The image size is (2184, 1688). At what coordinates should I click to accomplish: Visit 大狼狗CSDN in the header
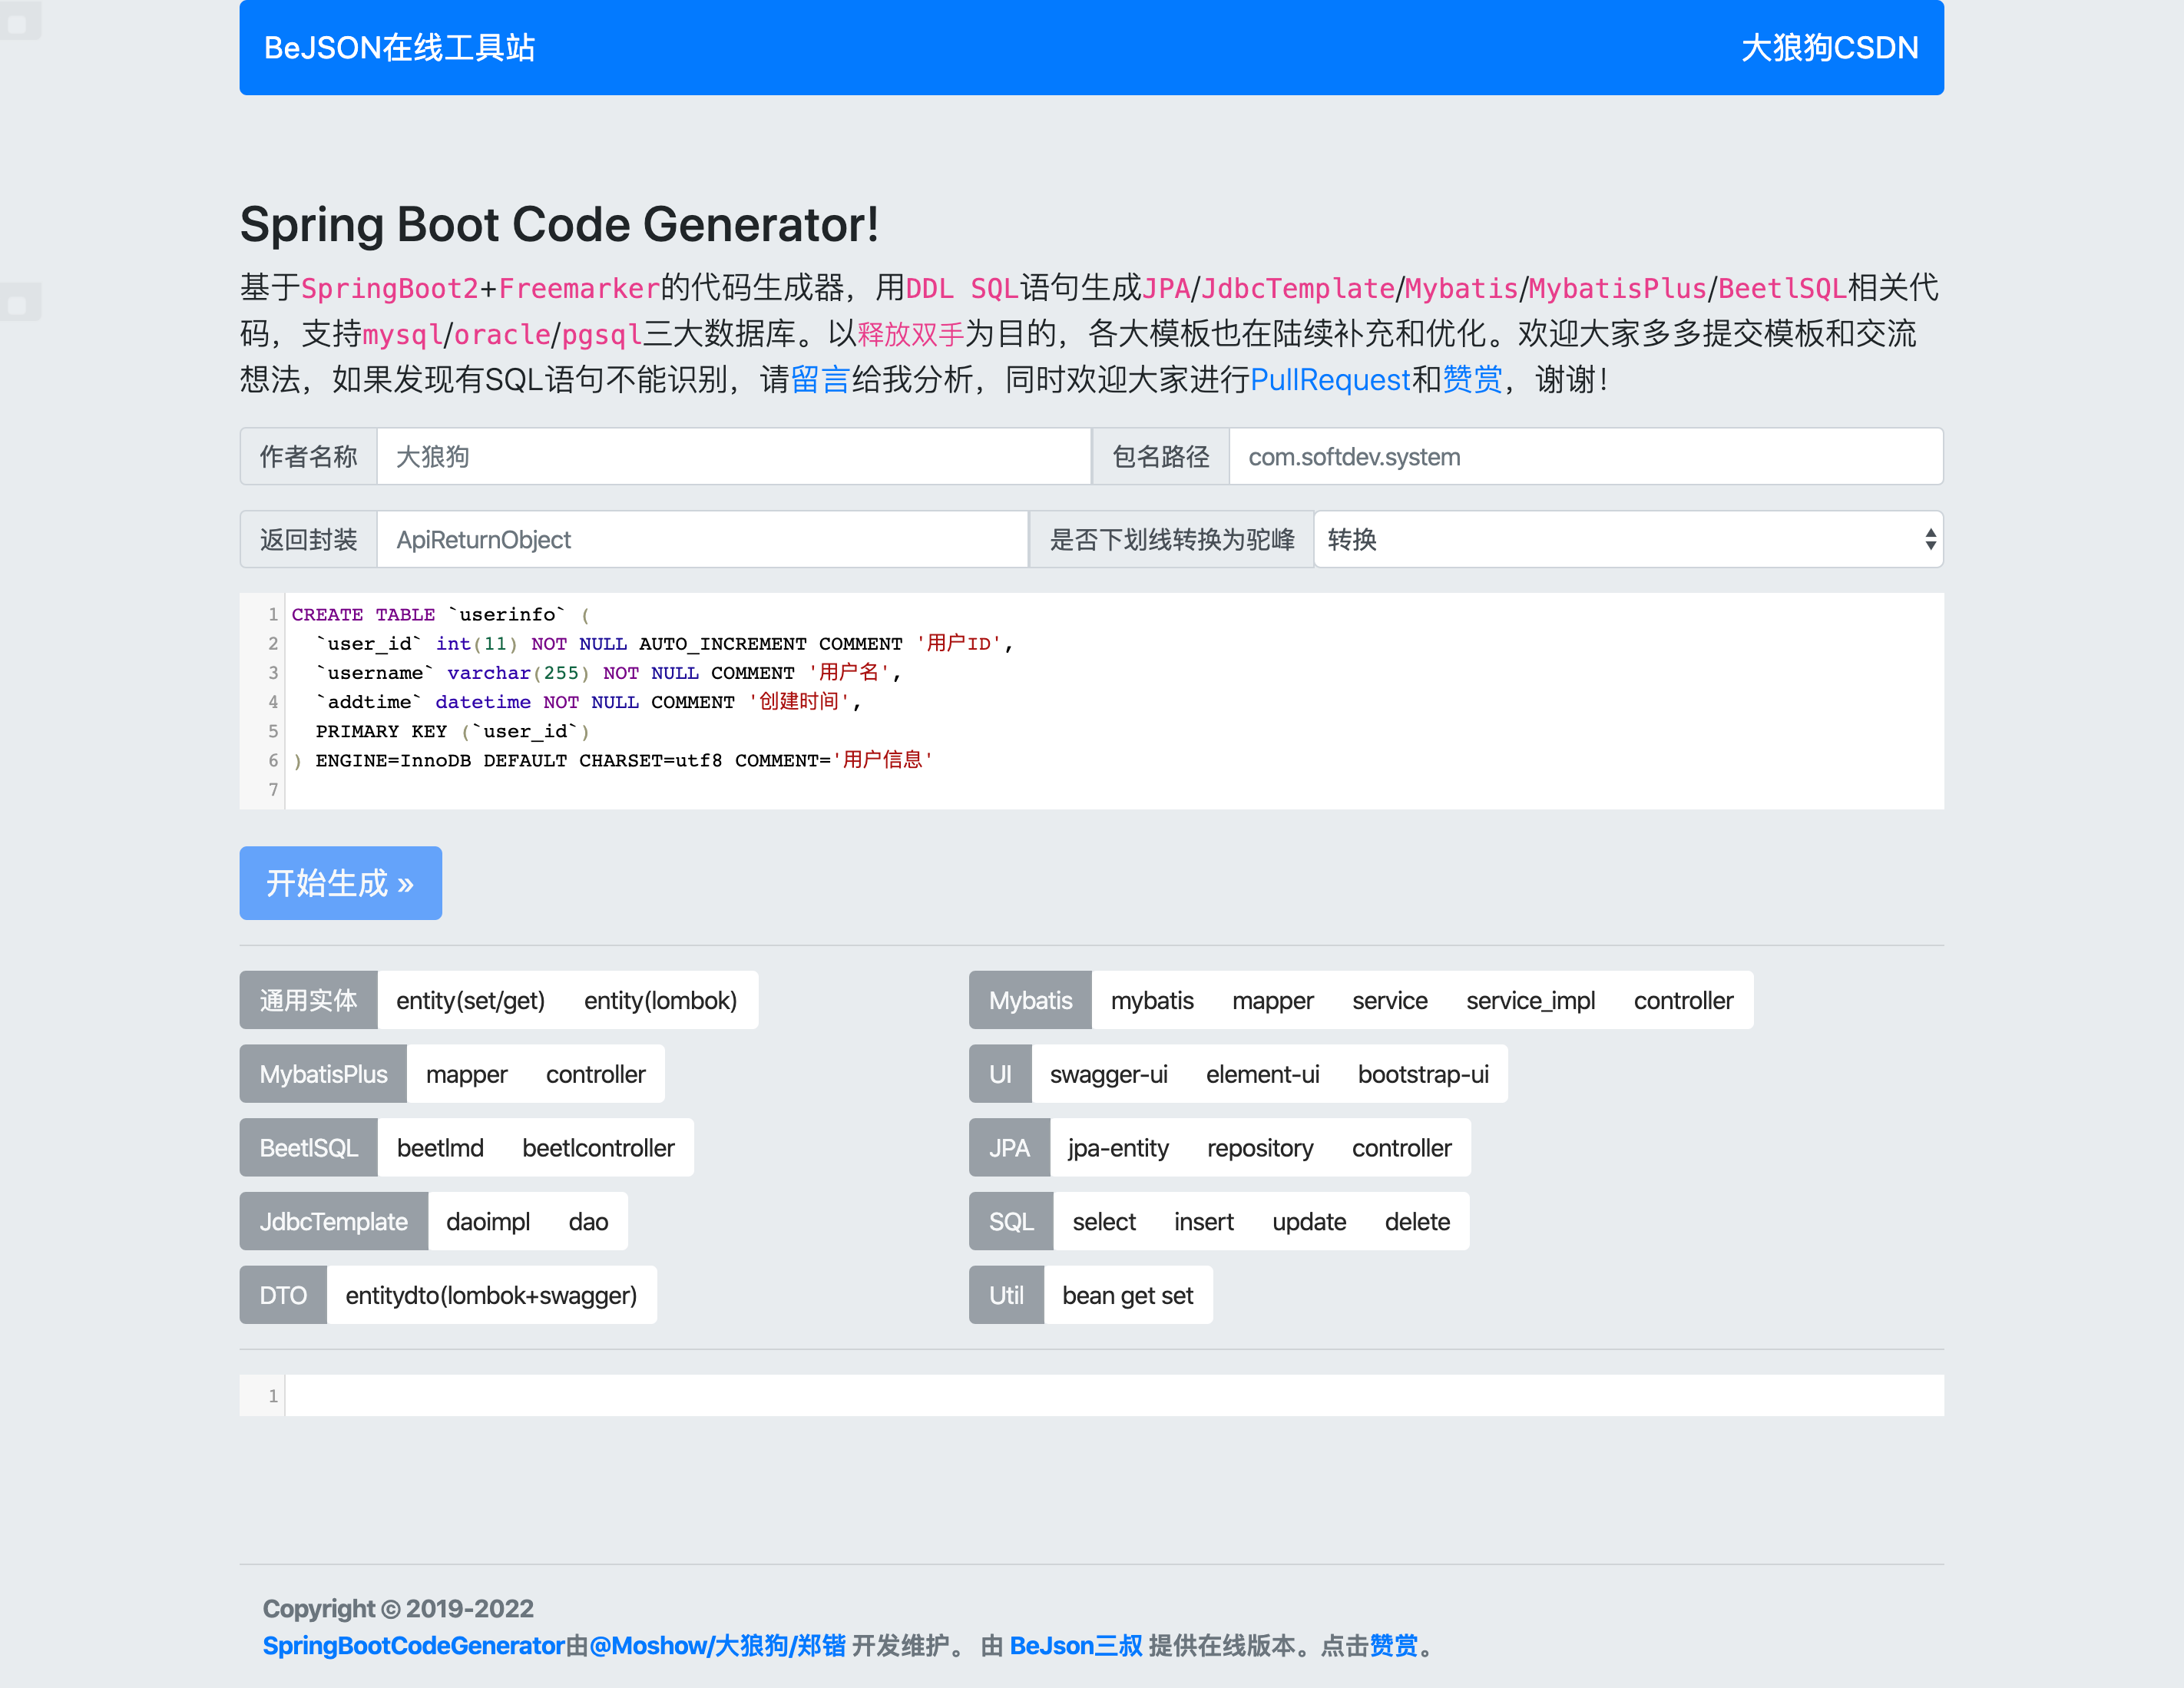(x=1829, y=48)
